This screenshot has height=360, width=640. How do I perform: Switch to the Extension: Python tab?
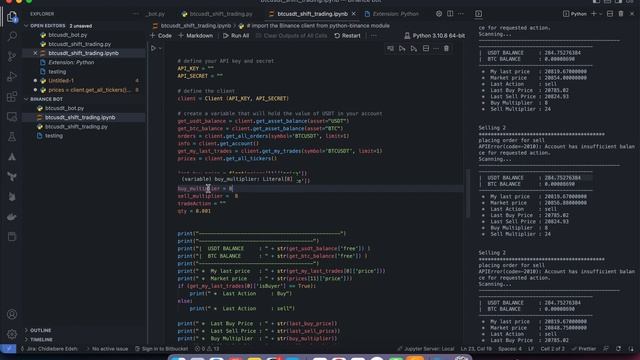tap(392, 13)
